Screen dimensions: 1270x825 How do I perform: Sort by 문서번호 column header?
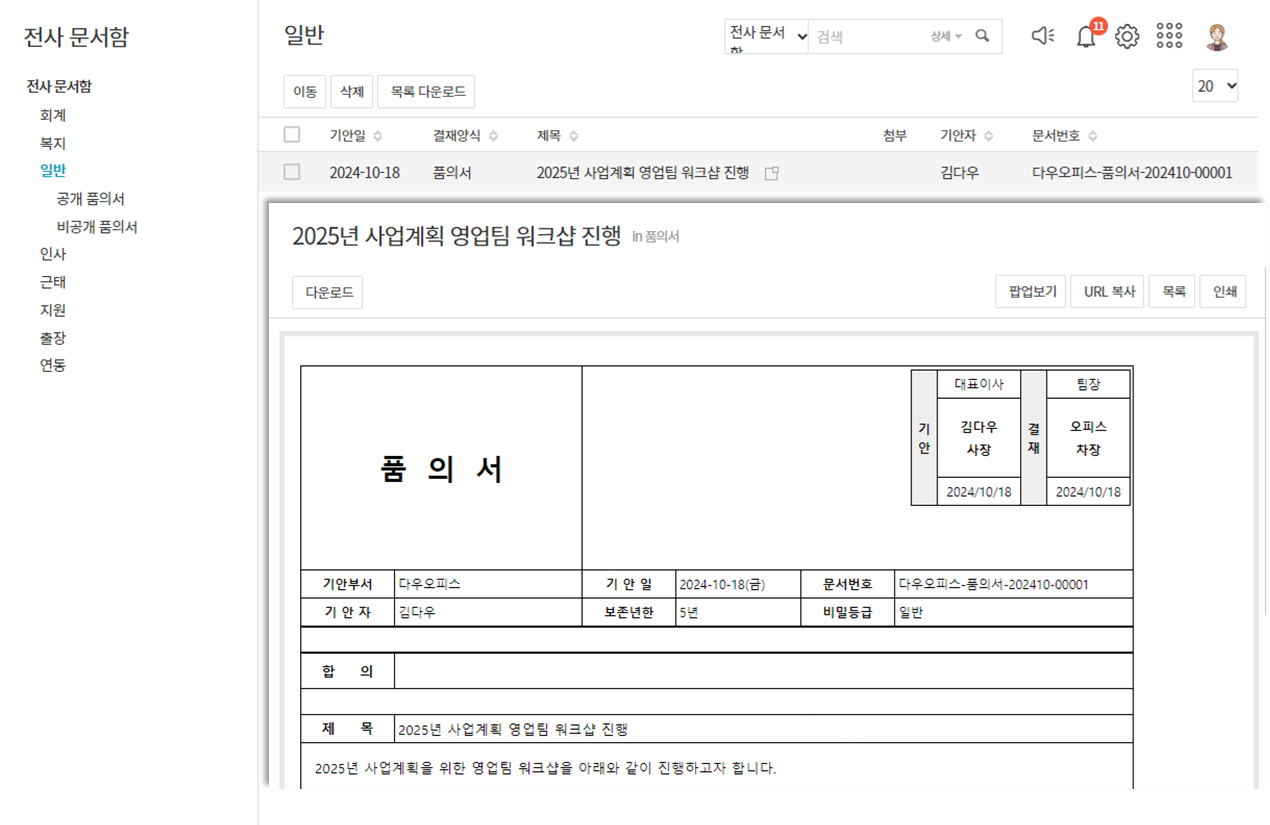[1064, 136]
